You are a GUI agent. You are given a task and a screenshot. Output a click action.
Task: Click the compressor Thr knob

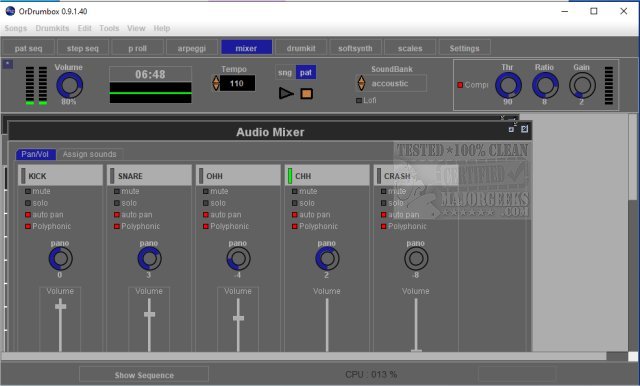pos(508,85)
